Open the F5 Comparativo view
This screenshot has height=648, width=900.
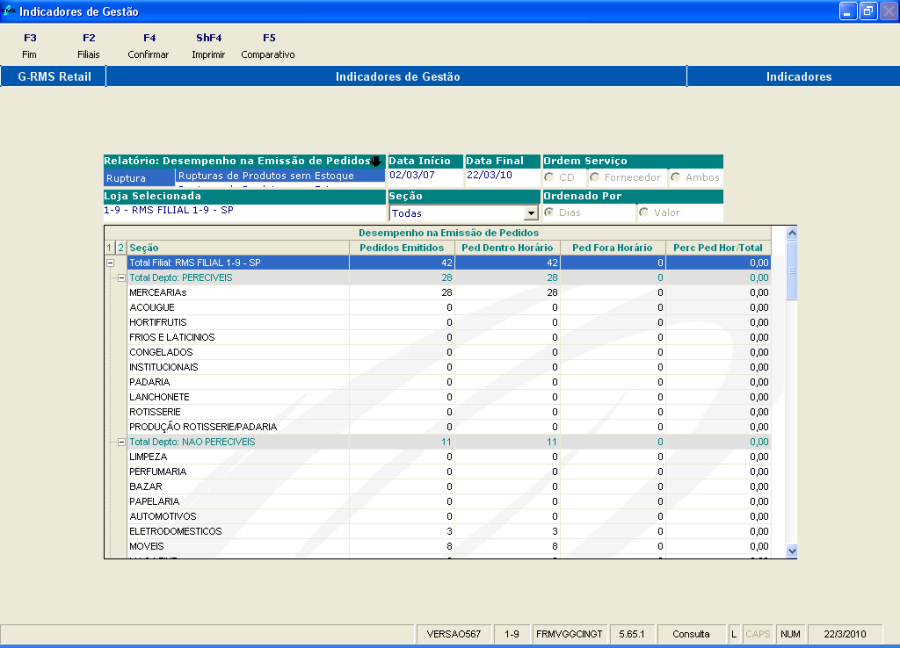click(268, 46)
